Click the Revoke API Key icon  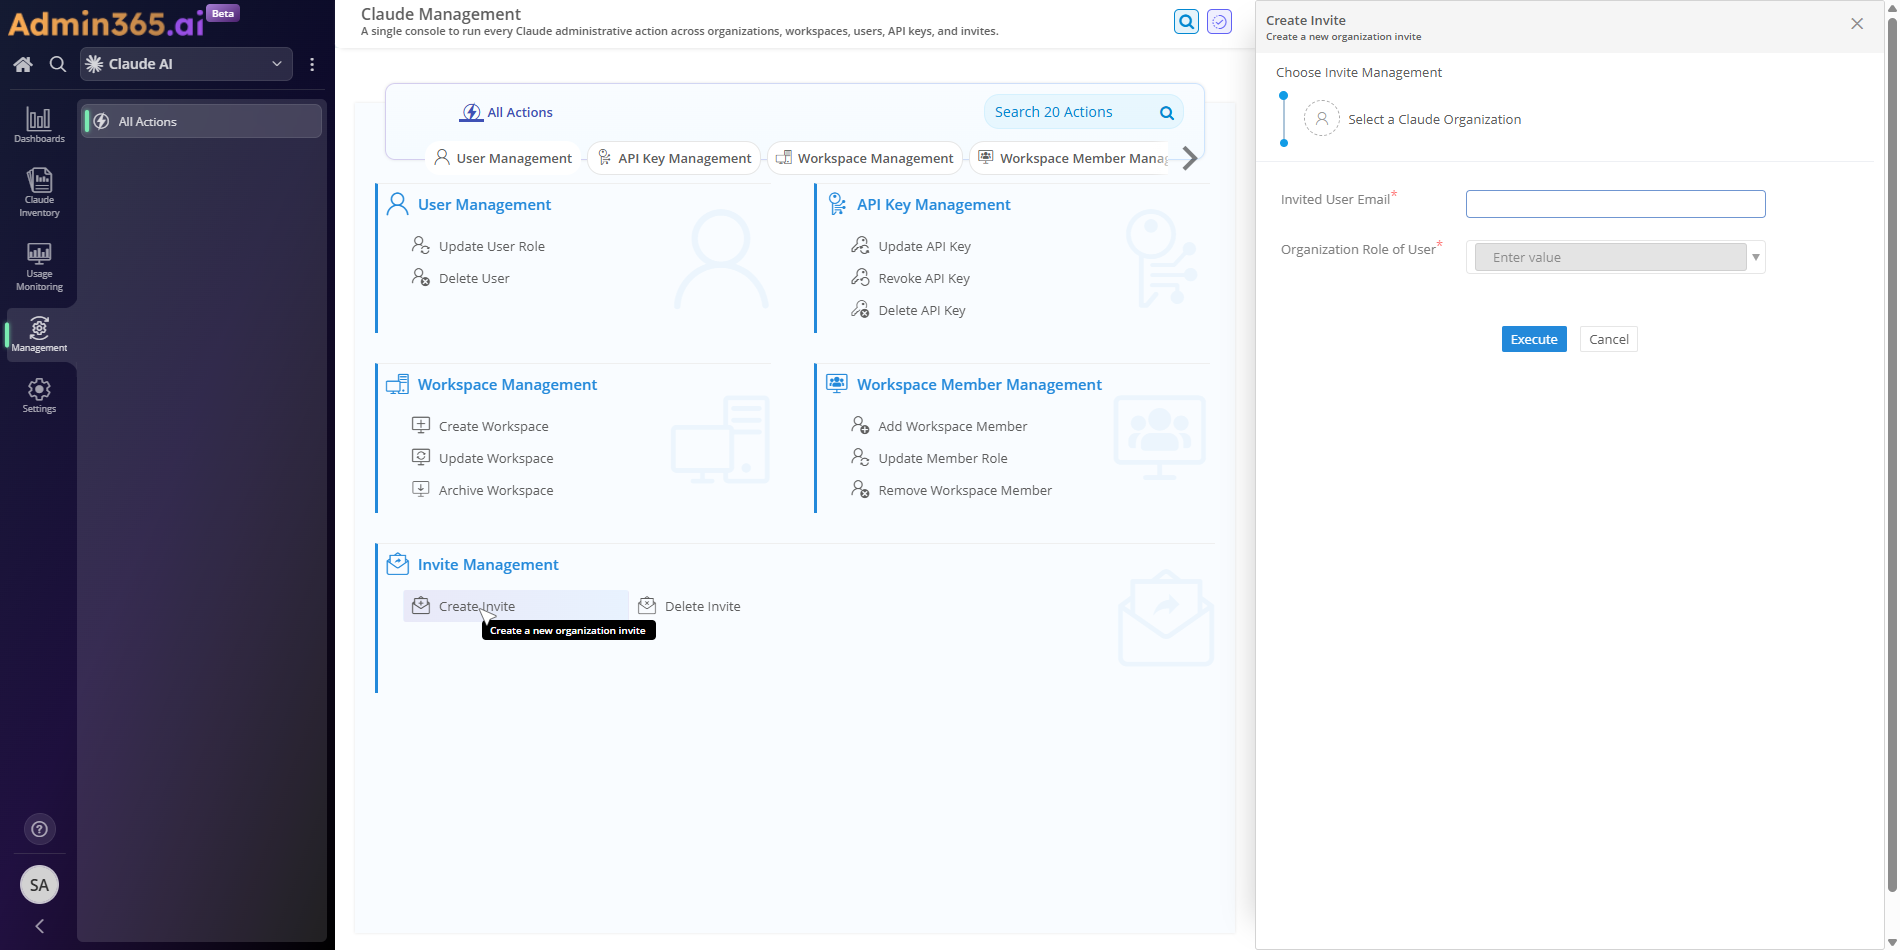point(860,277)
